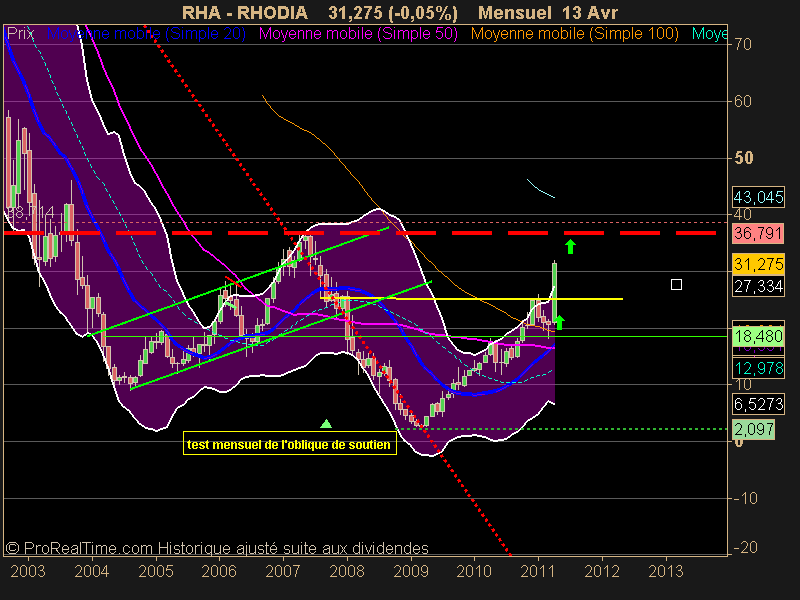Screen dimensions: 800x600
Task: Click the '2004' year on the time axis
Action: click(92, 571)
